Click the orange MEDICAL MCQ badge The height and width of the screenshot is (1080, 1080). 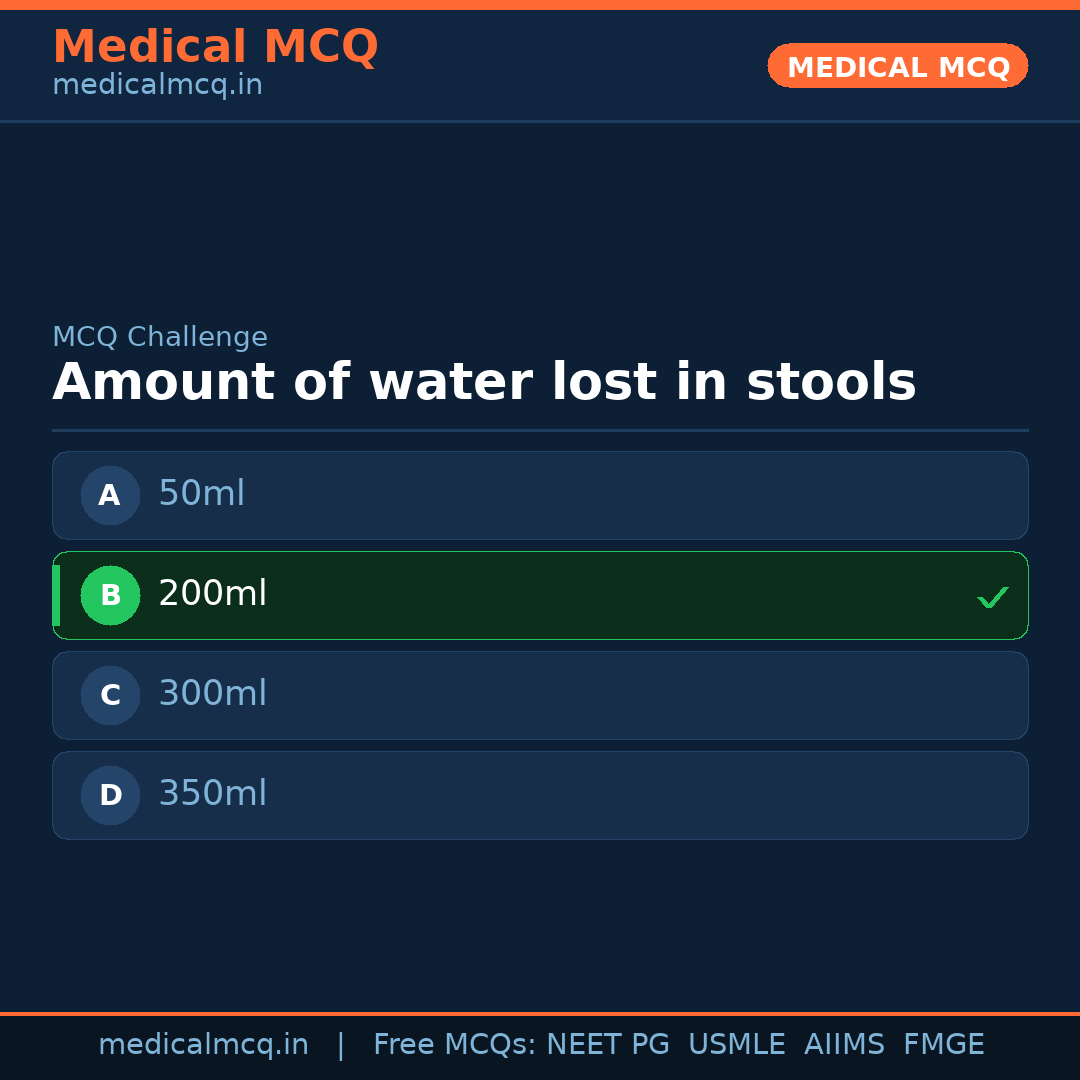(897, 66)
